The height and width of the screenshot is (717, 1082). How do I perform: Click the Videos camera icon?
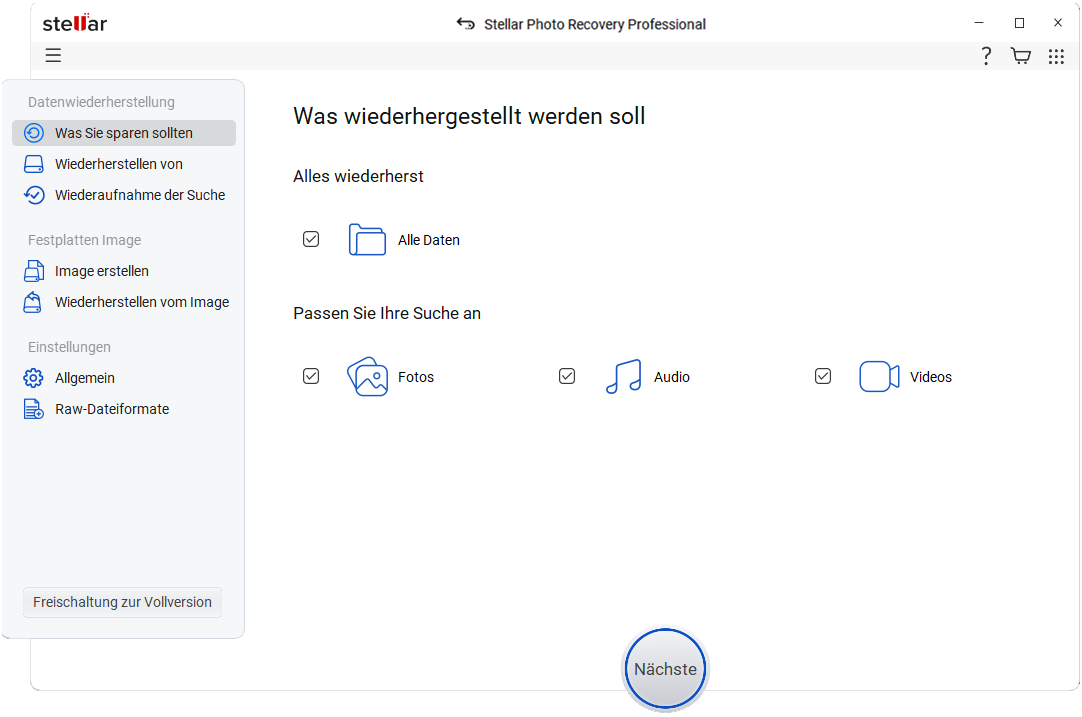pyautogui.click(x=879, y=377)
